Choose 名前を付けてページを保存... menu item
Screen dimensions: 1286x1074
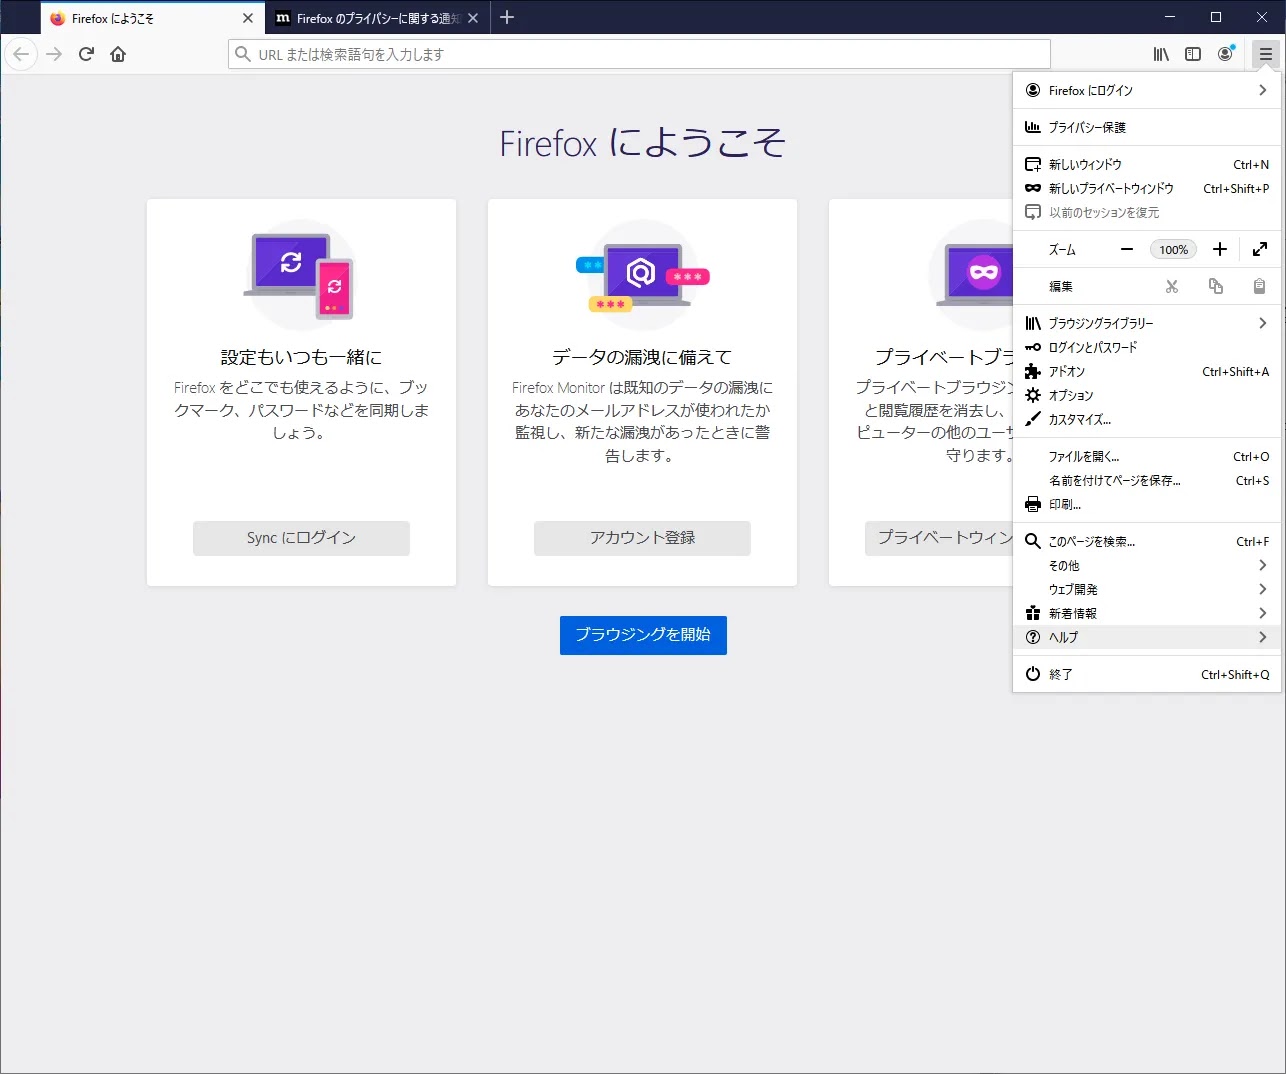pyautogui.click(x=1147, y=480)
